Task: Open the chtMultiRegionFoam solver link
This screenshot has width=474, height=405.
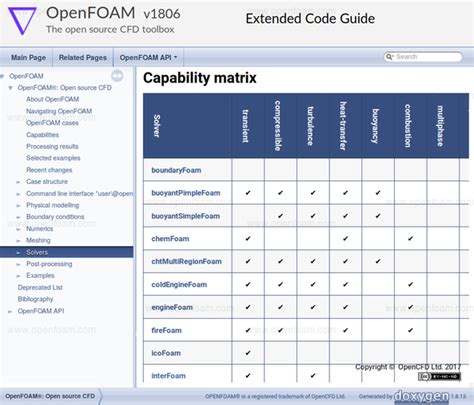Action: (186, 261)
